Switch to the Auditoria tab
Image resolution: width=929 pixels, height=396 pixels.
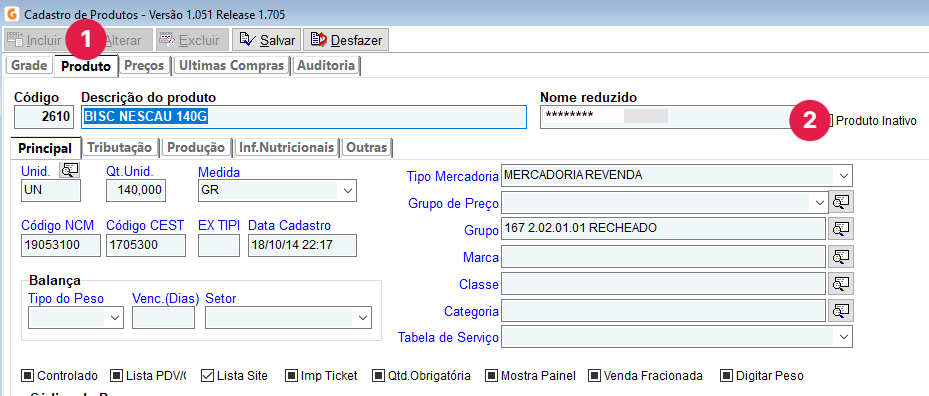pos(326,66)
